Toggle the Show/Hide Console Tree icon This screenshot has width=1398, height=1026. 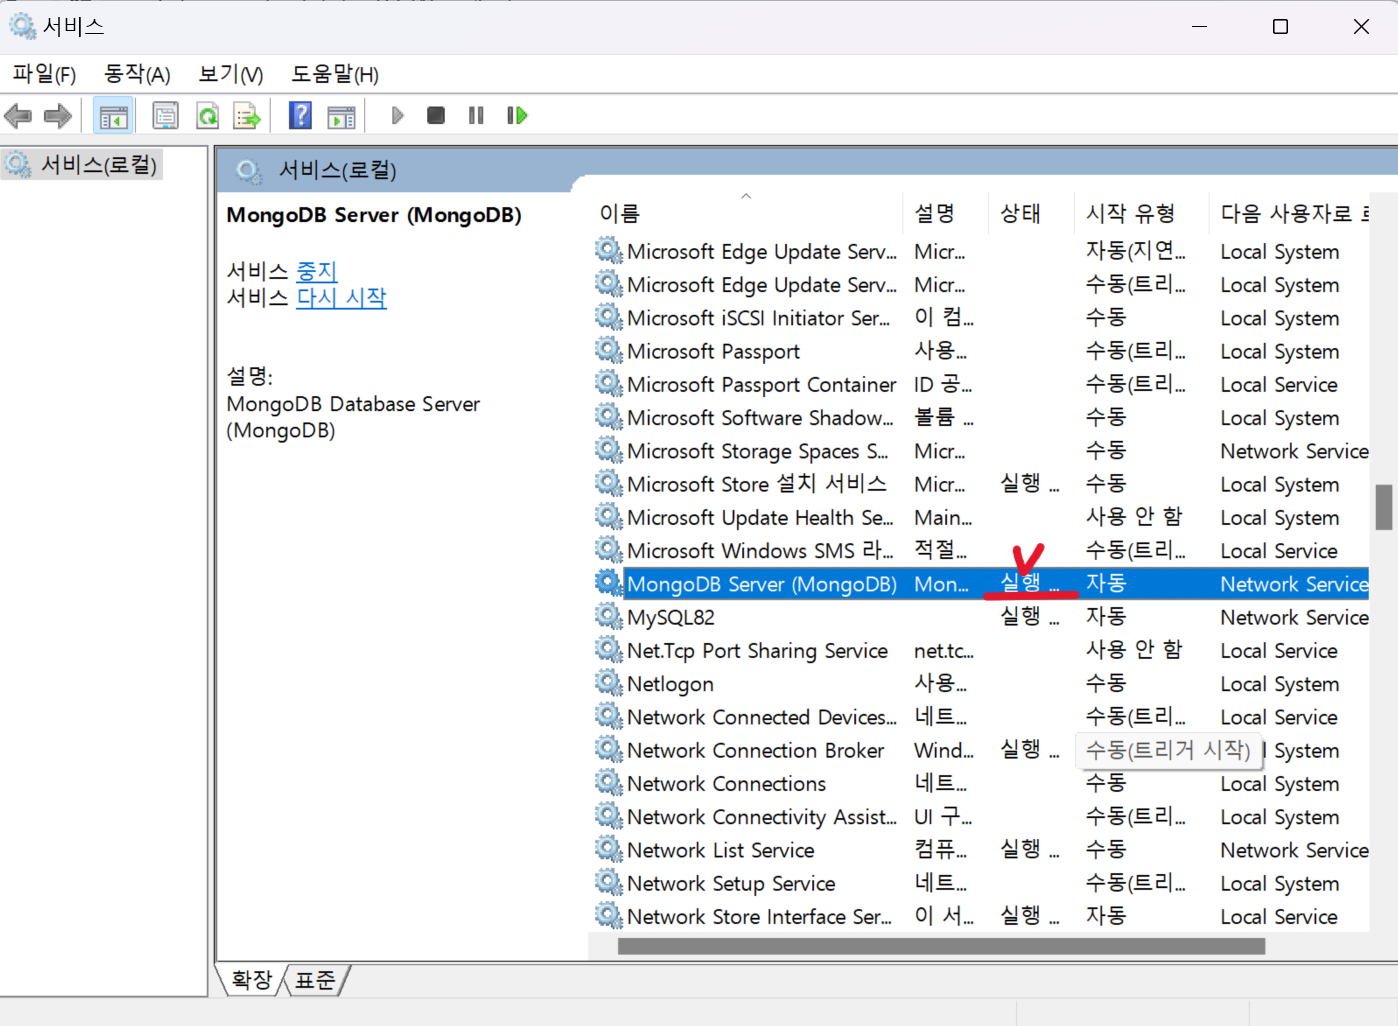(x=114, y=116)
